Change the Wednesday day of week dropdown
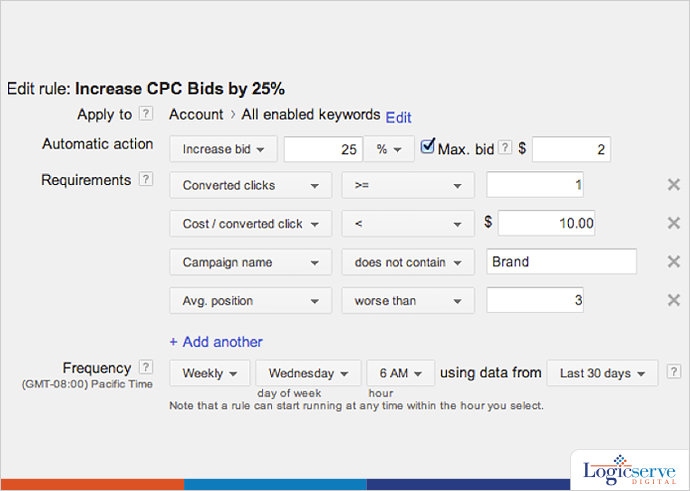 (x=308, y=373)
